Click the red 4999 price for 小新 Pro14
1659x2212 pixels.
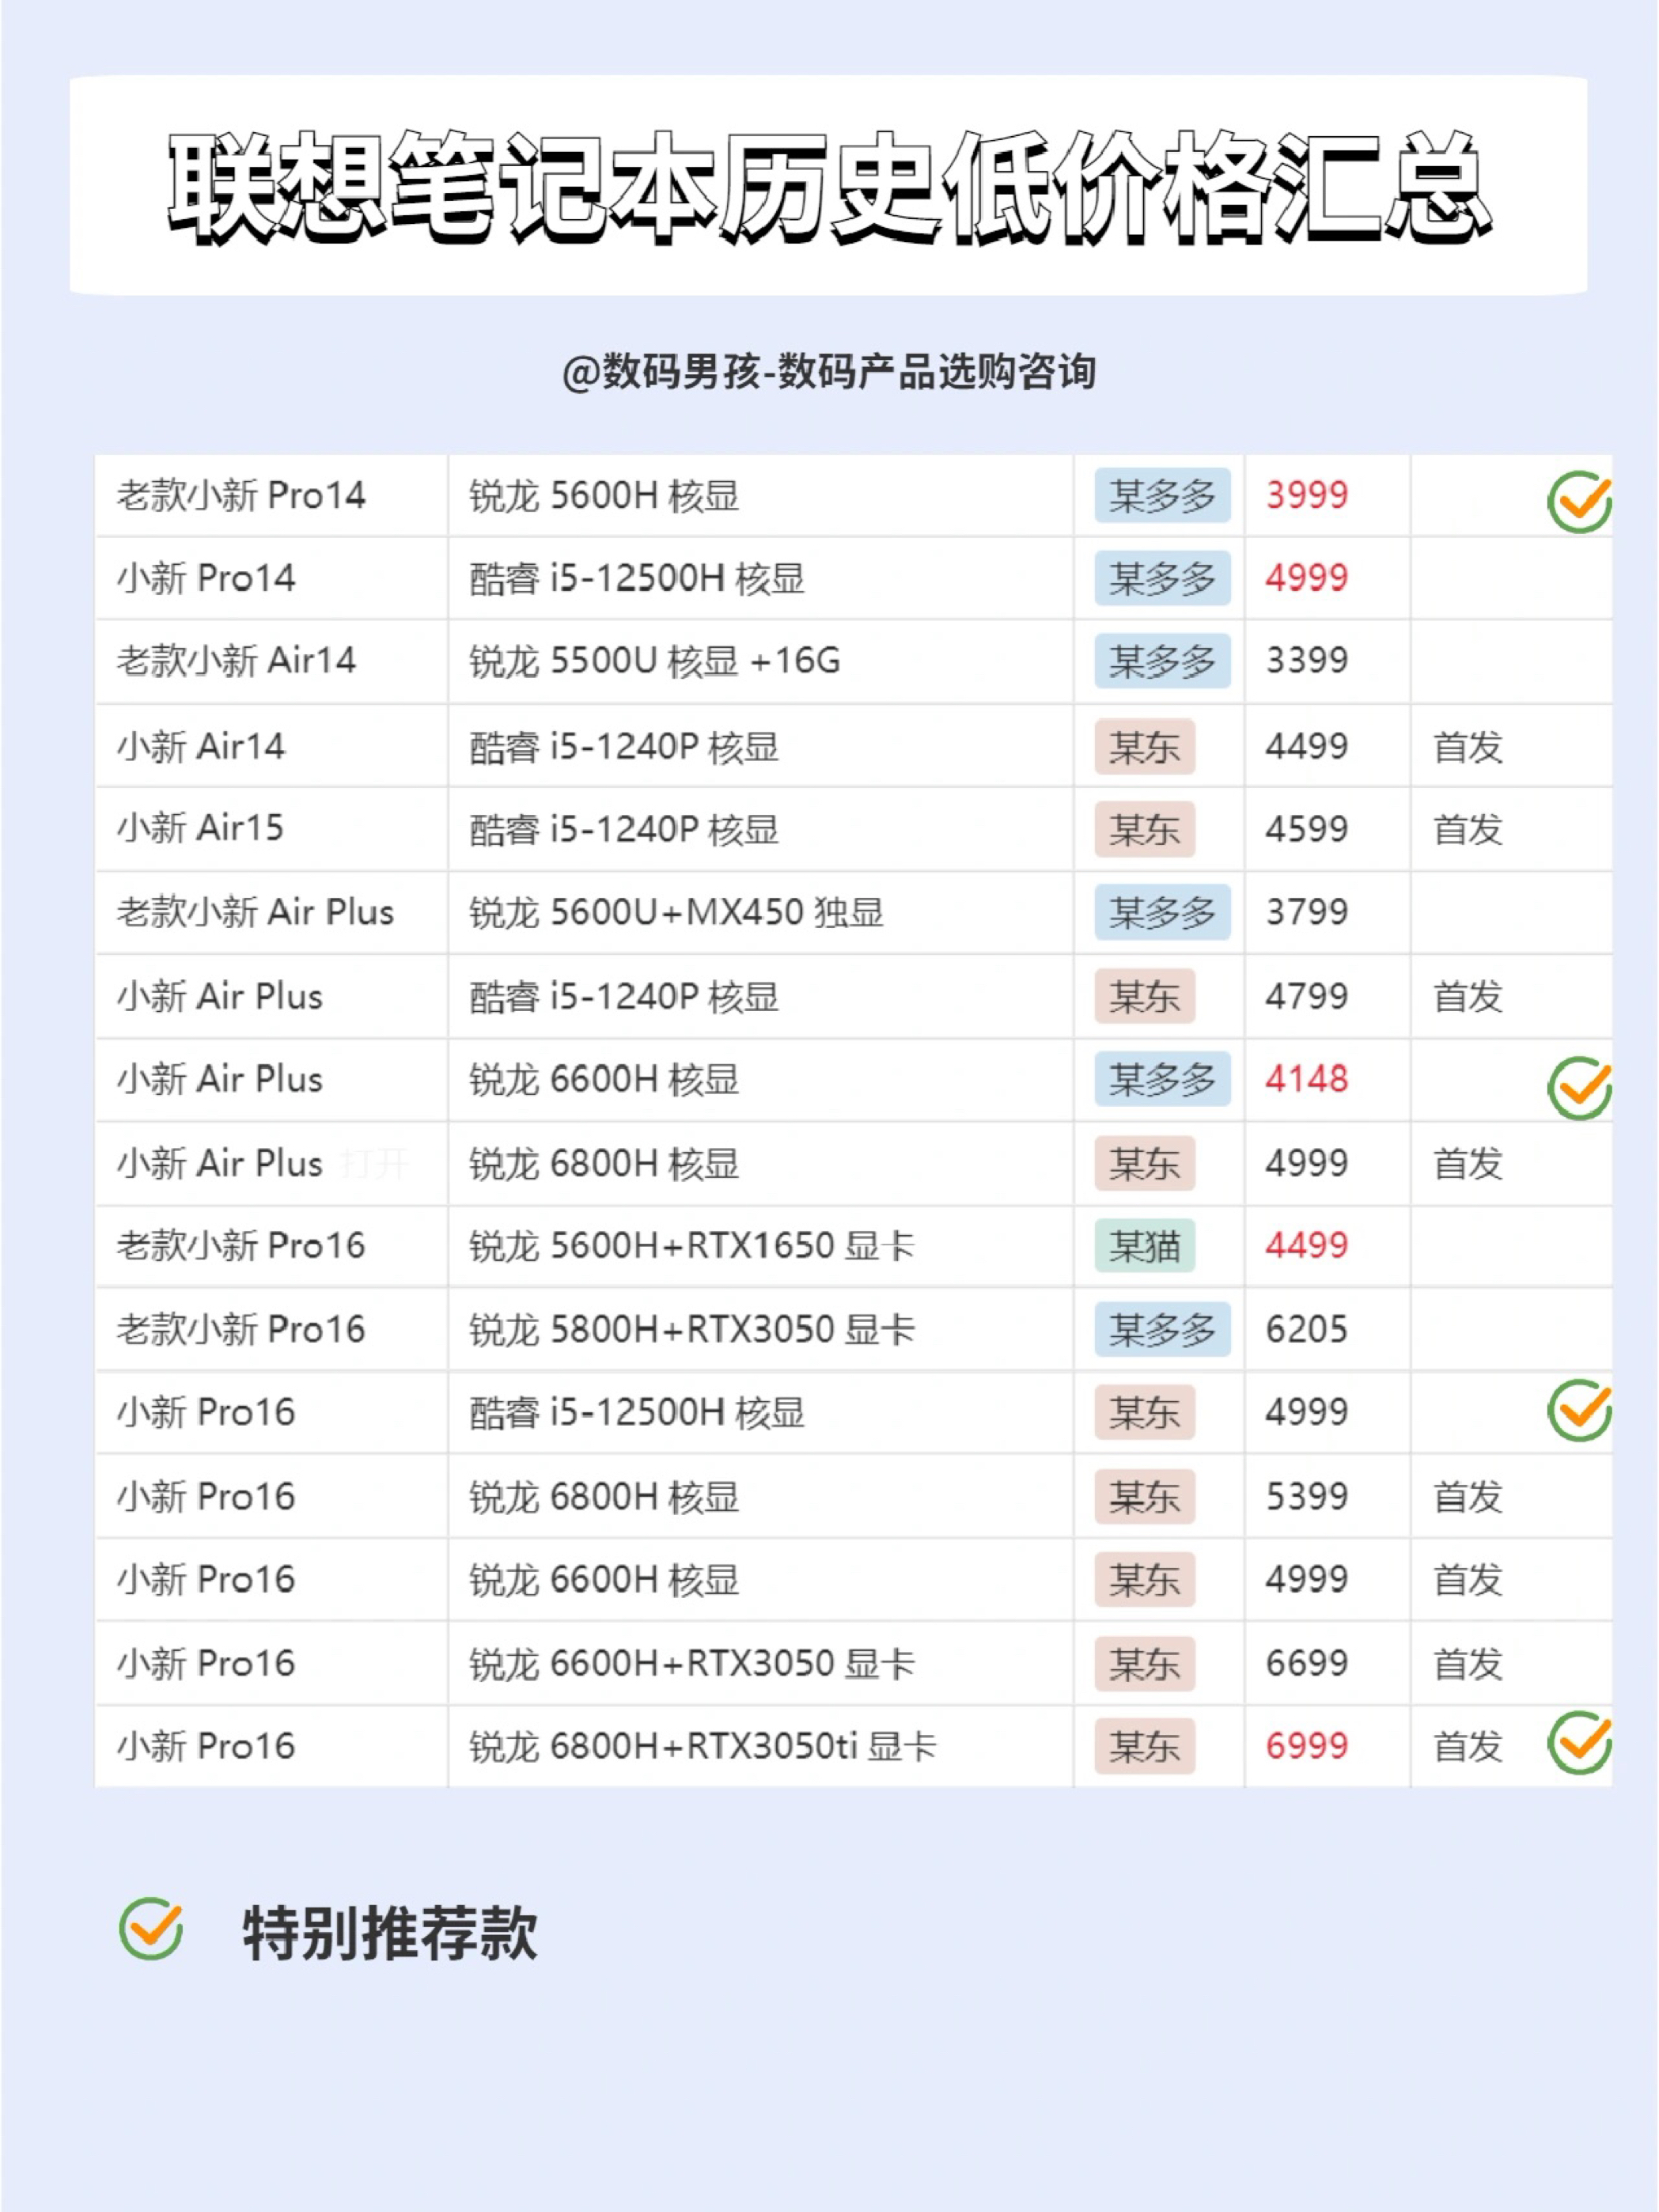click(1306, 578)
